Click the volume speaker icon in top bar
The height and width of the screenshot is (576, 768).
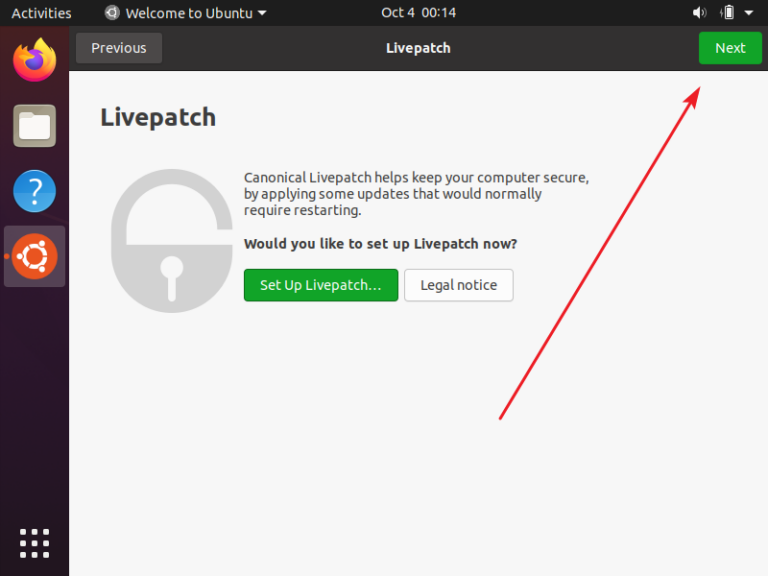pos(699,13)
